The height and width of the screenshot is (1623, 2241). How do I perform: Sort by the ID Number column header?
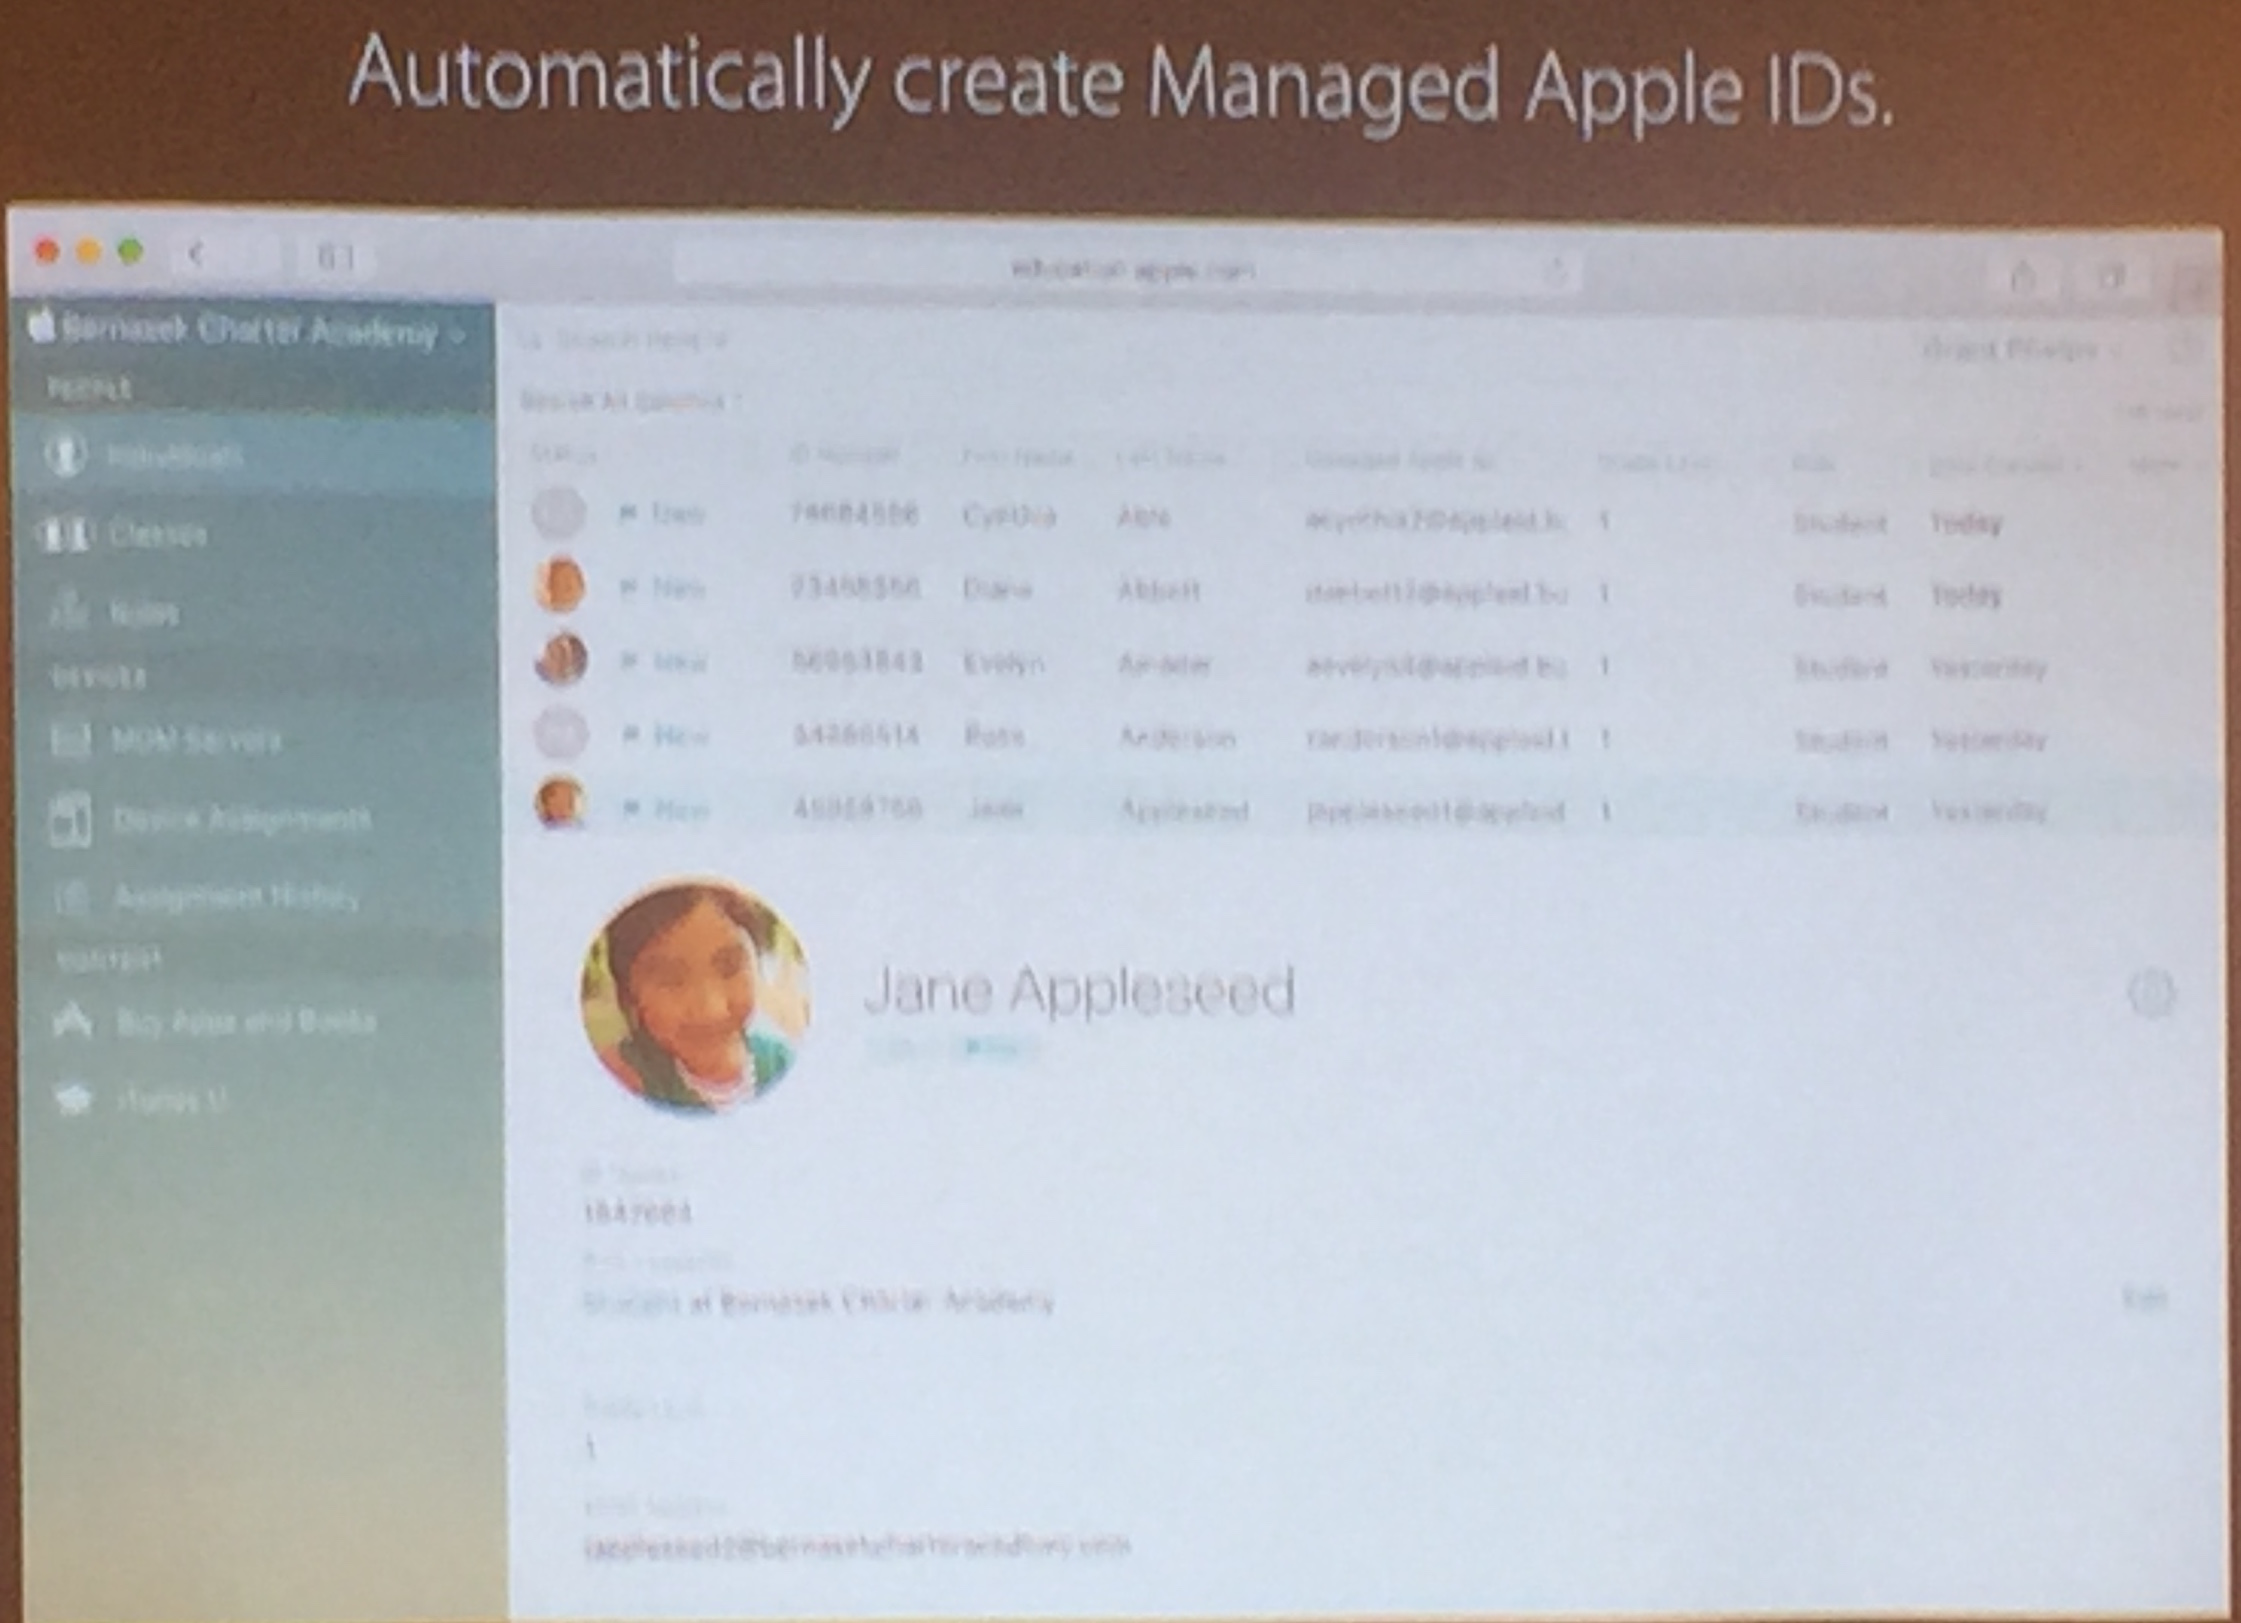coord(845,456)
